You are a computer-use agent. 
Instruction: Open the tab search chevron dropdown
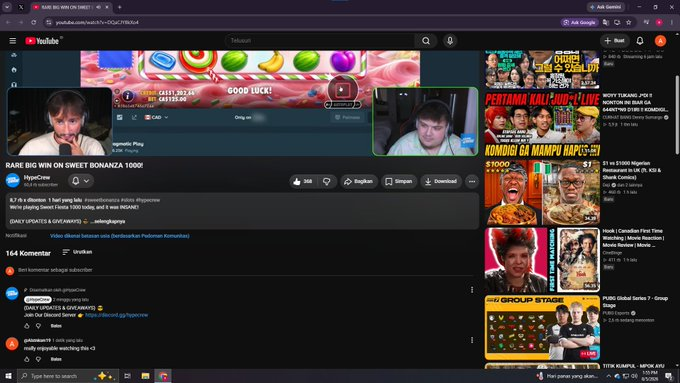(7, 7)
